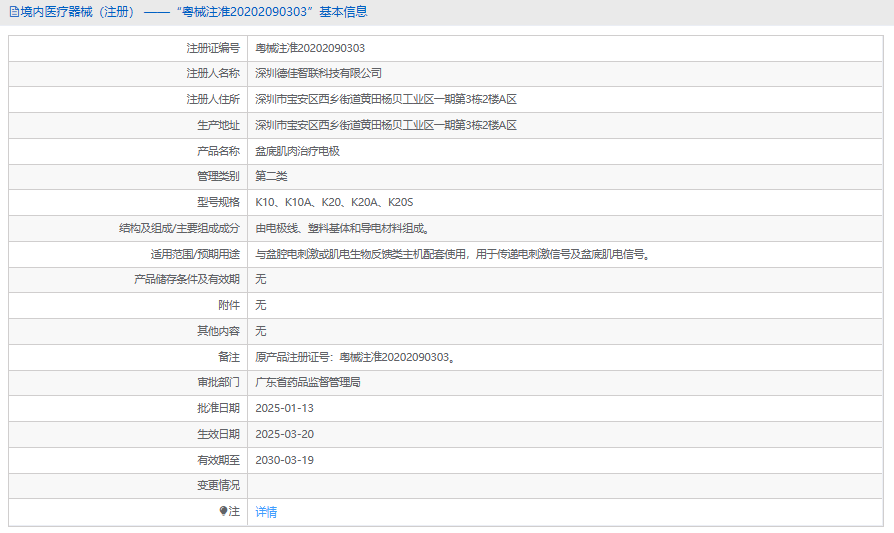Click the 注册证编号 label

click(x=213, y=48)
